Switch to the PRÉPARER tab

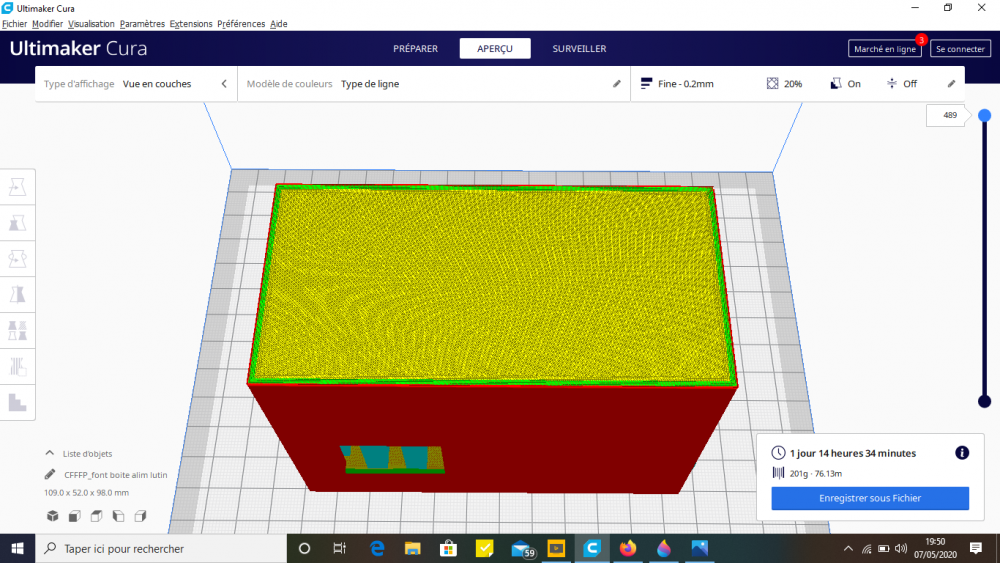point(415,48)
